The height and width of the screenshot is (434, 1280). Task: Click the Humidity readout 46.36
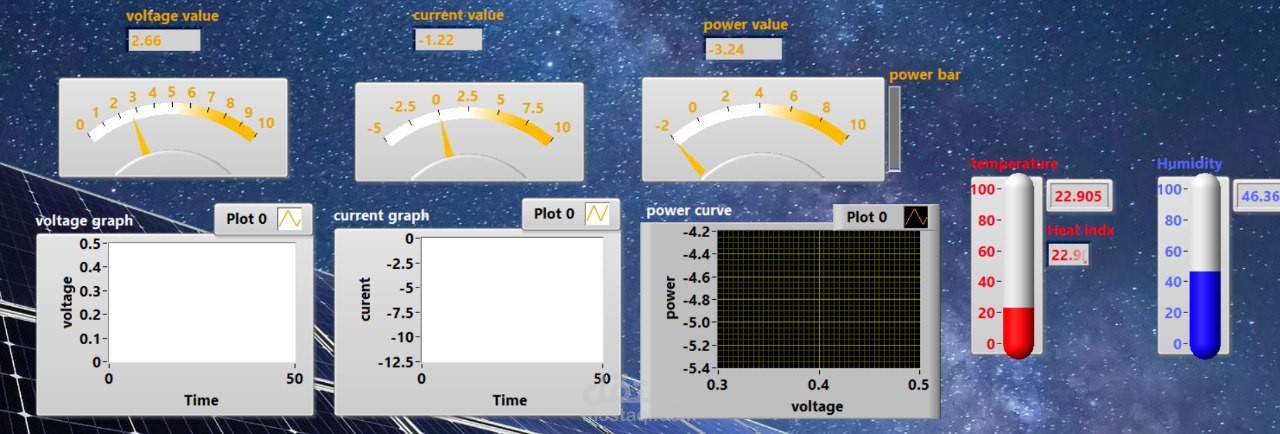tap(1260, 195)
